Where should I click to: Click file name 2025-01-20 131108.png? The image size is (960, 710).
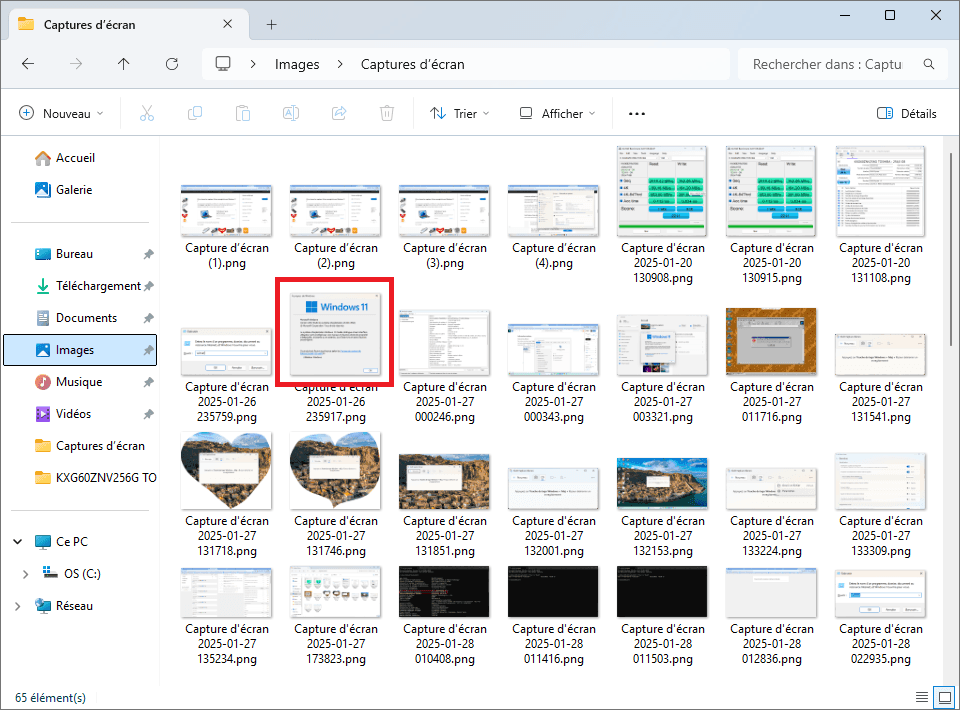pos(880,263)
